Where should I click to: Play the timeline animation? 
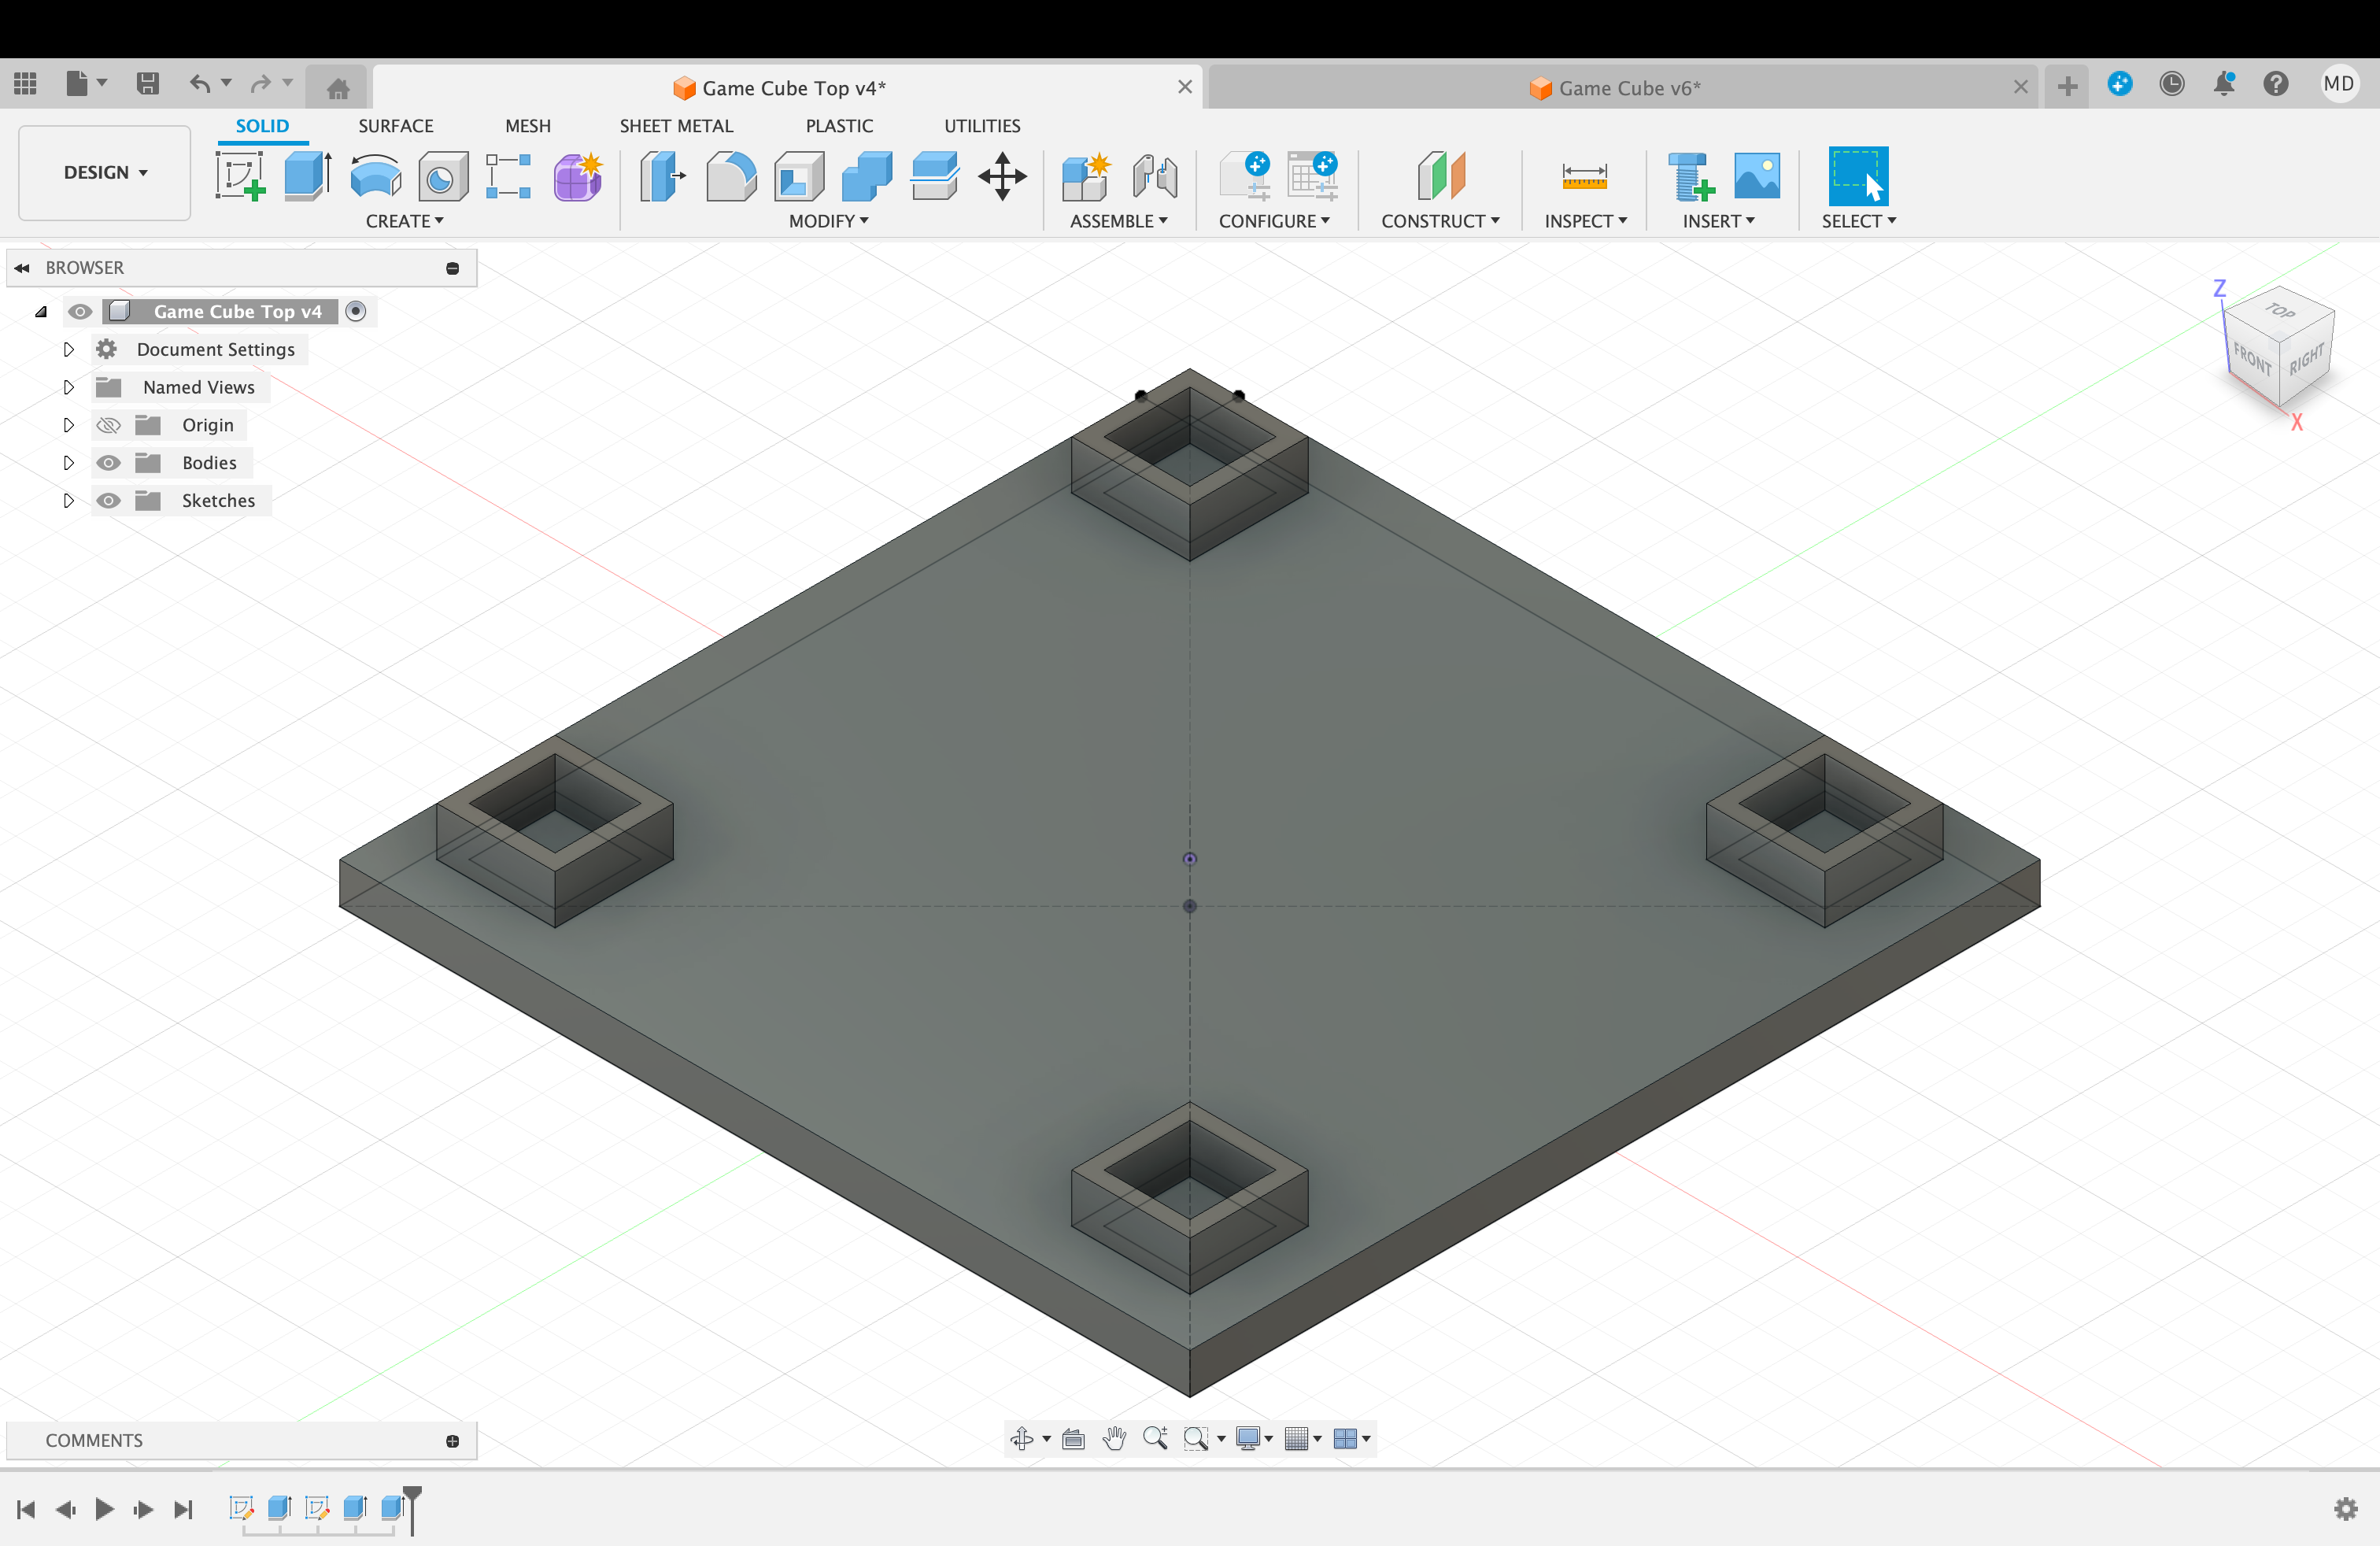104,1508
